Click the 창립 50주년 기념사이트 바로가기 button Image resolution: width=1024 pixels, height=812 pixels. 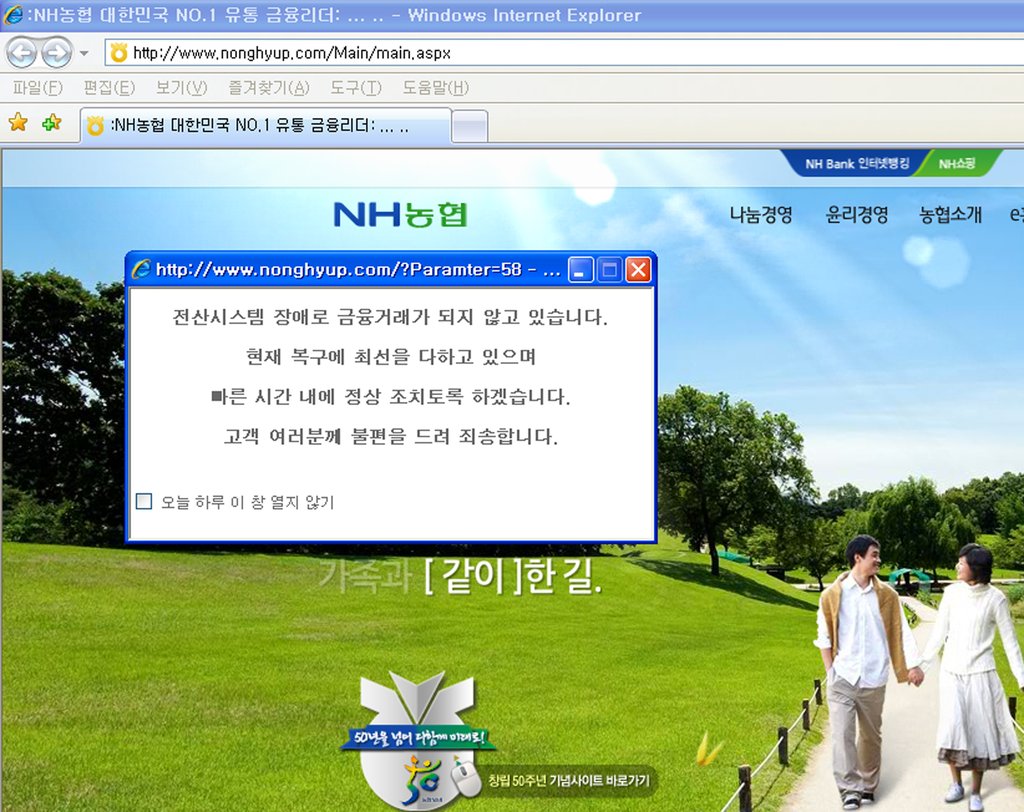tap(569, 780)
